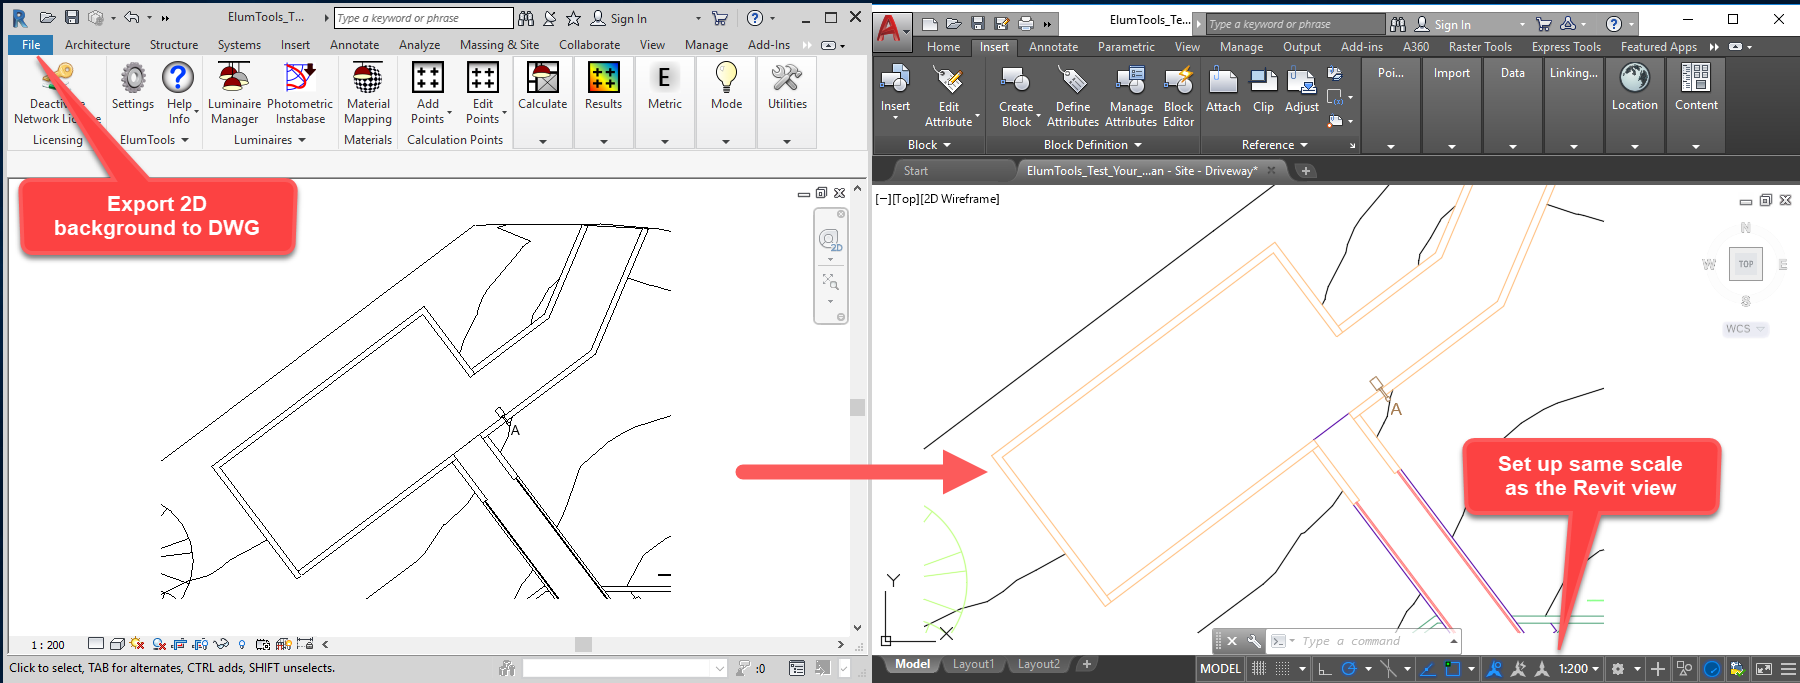Click the Adjust reference tool

coord(1302,90)
